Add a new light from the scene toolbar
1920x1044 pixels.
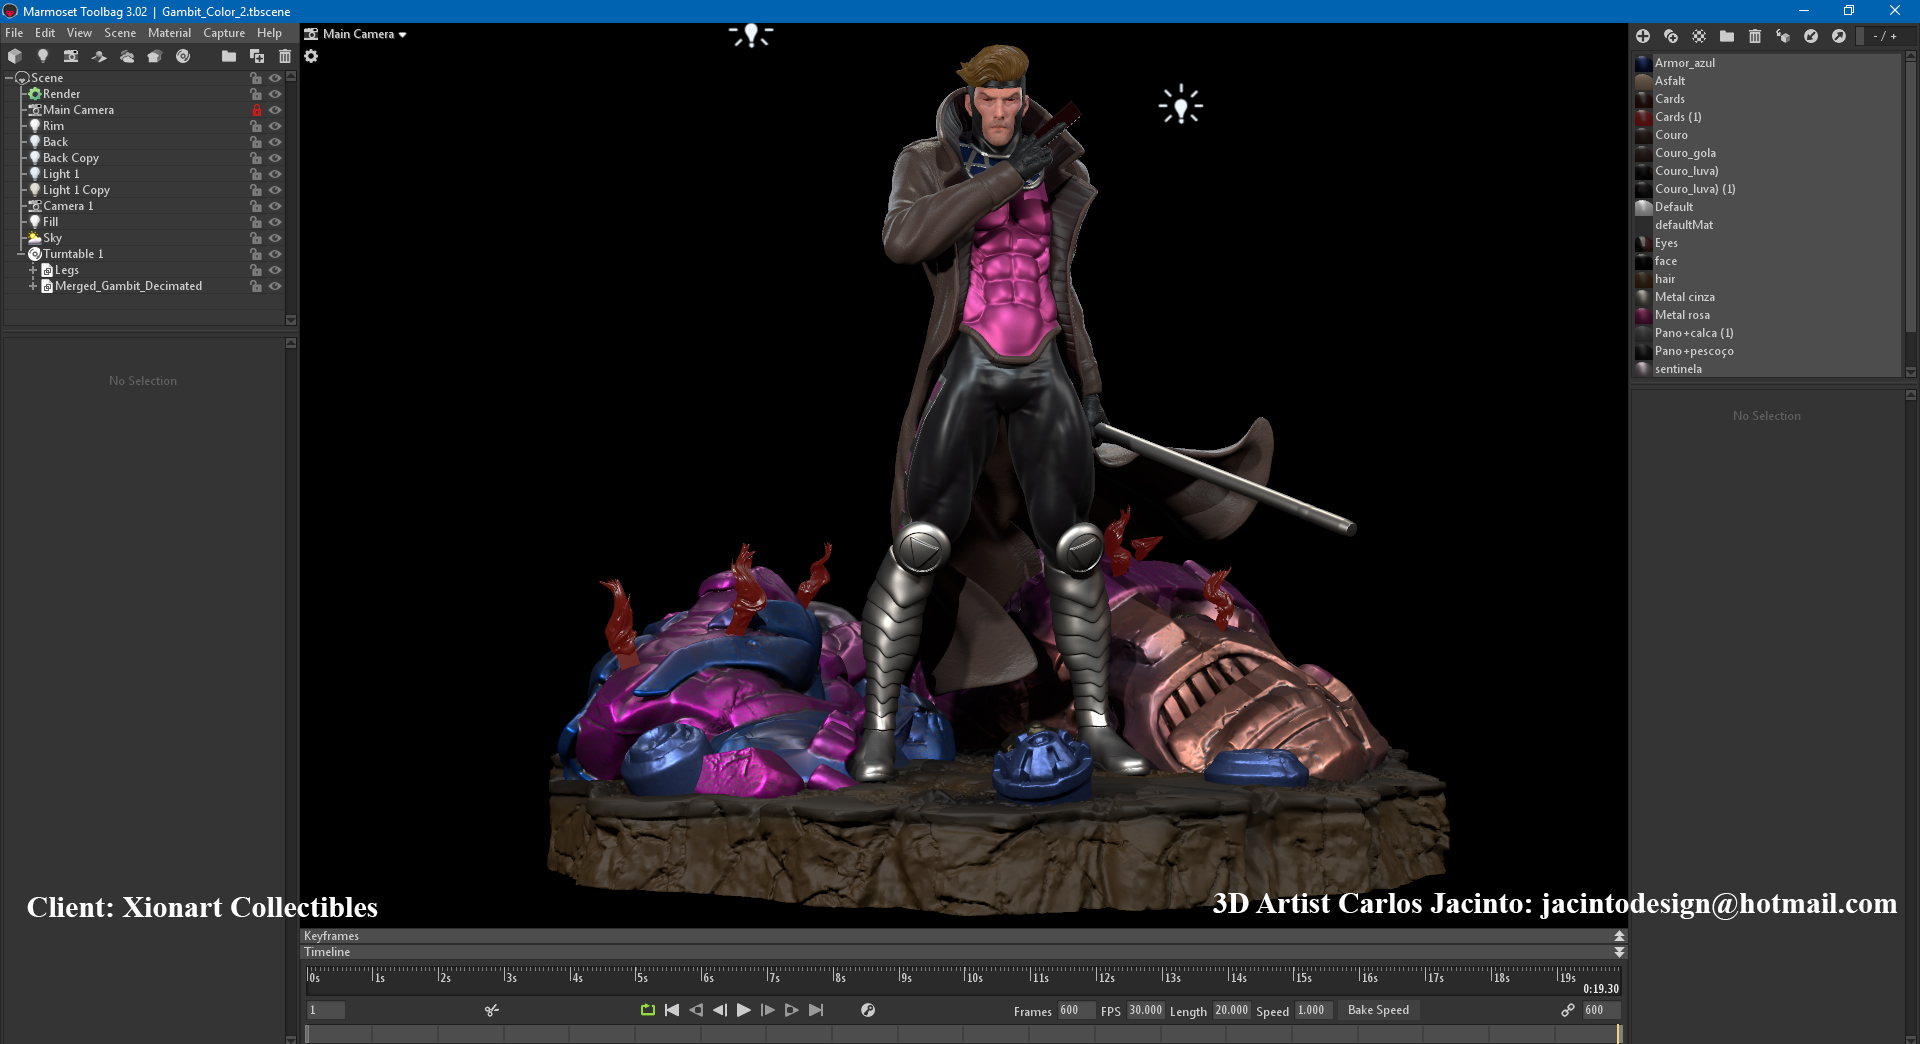[x=42, y=56]
